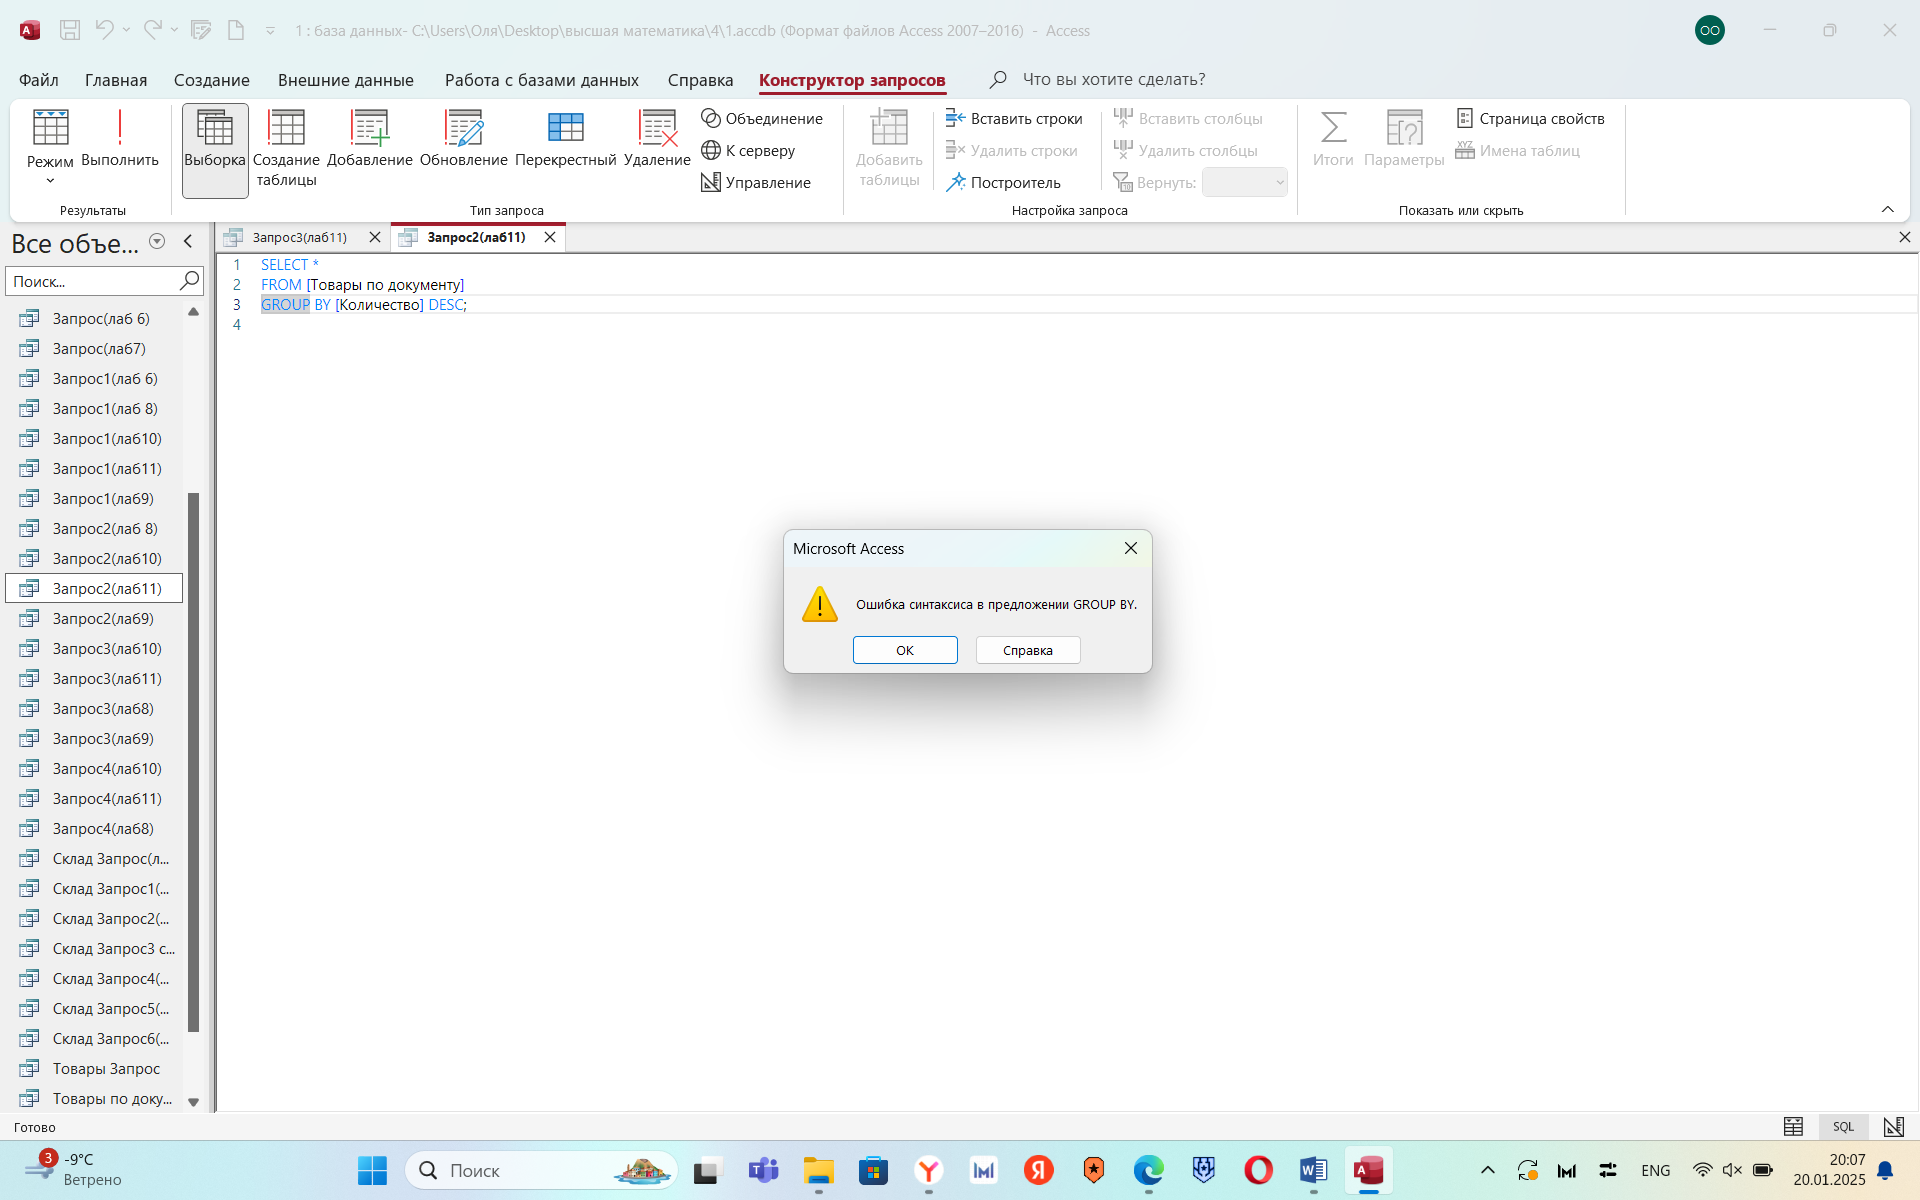Select Запрос1(лаб 6) in the object list
Screen dimensions: 1920x1200
click(94, 378)
